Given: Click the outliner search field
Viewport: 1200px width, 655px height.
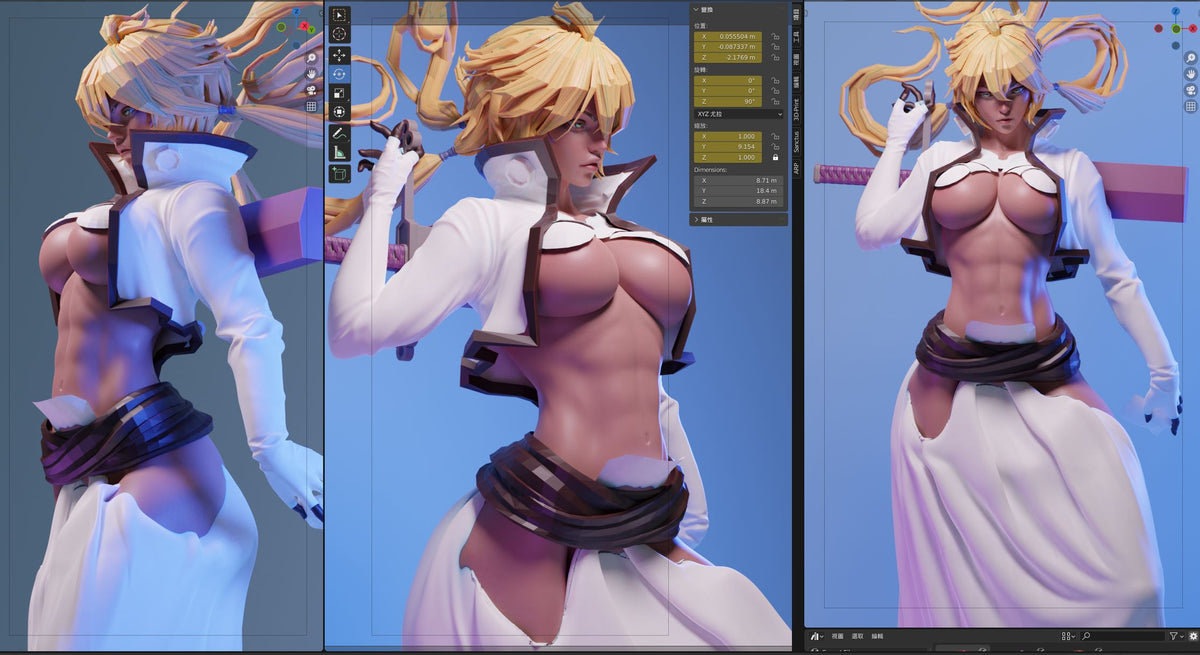Looking at the screenshot, I should 1122,636.
